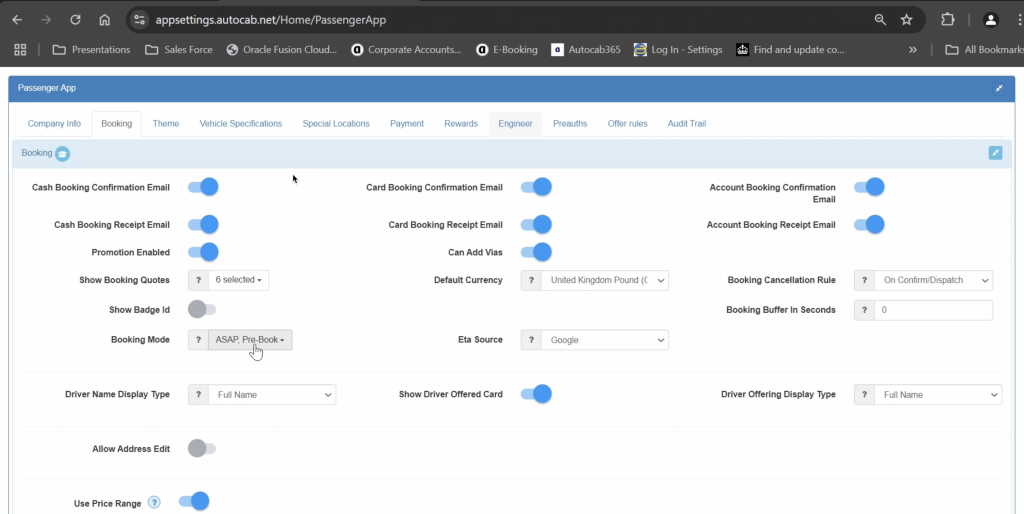Toggle Show Driver Offered Card switch
The height and width of the screenshot is (514, 1024).
click(536, 394)
